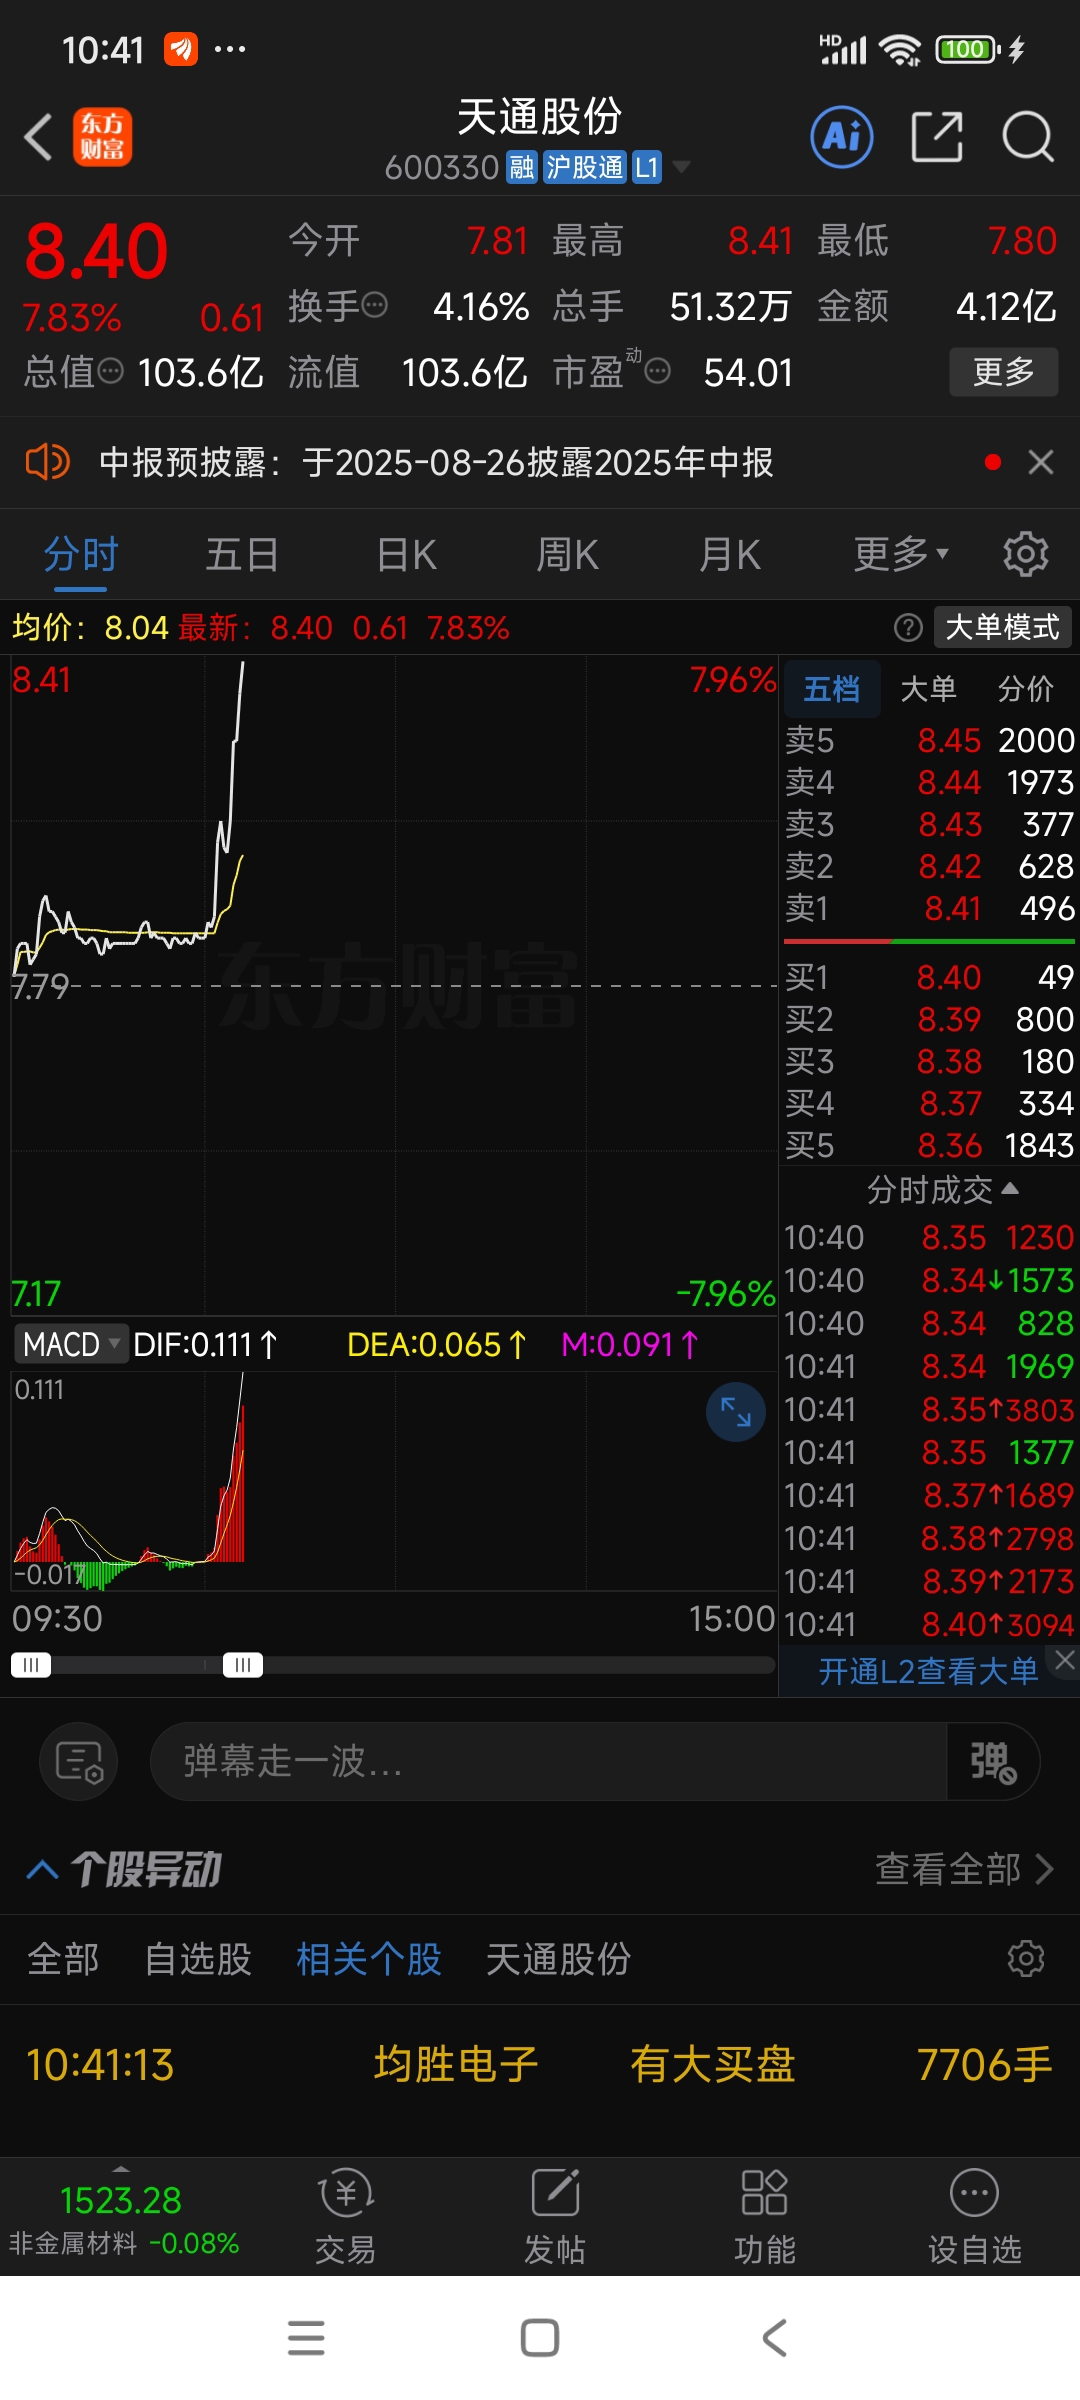The width and height of the screenshot is (1080, 2400).
Task: Dismiss the announcement banner
Action: [1041, 462]
